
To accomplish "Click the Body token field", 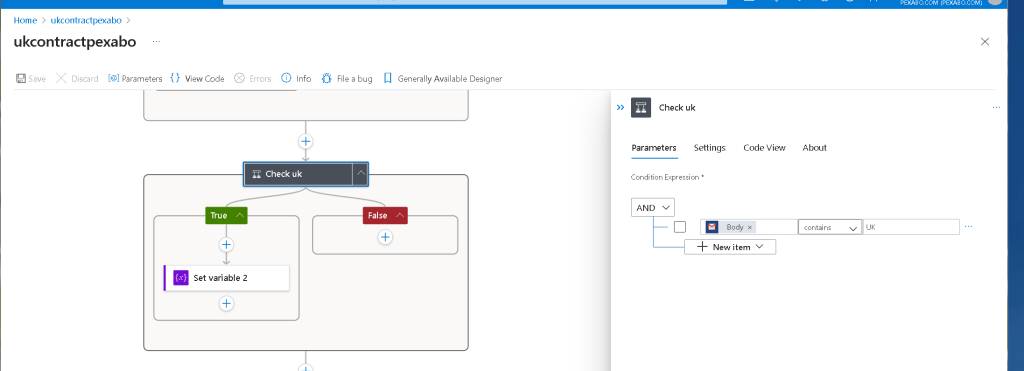I will [748, 227].
